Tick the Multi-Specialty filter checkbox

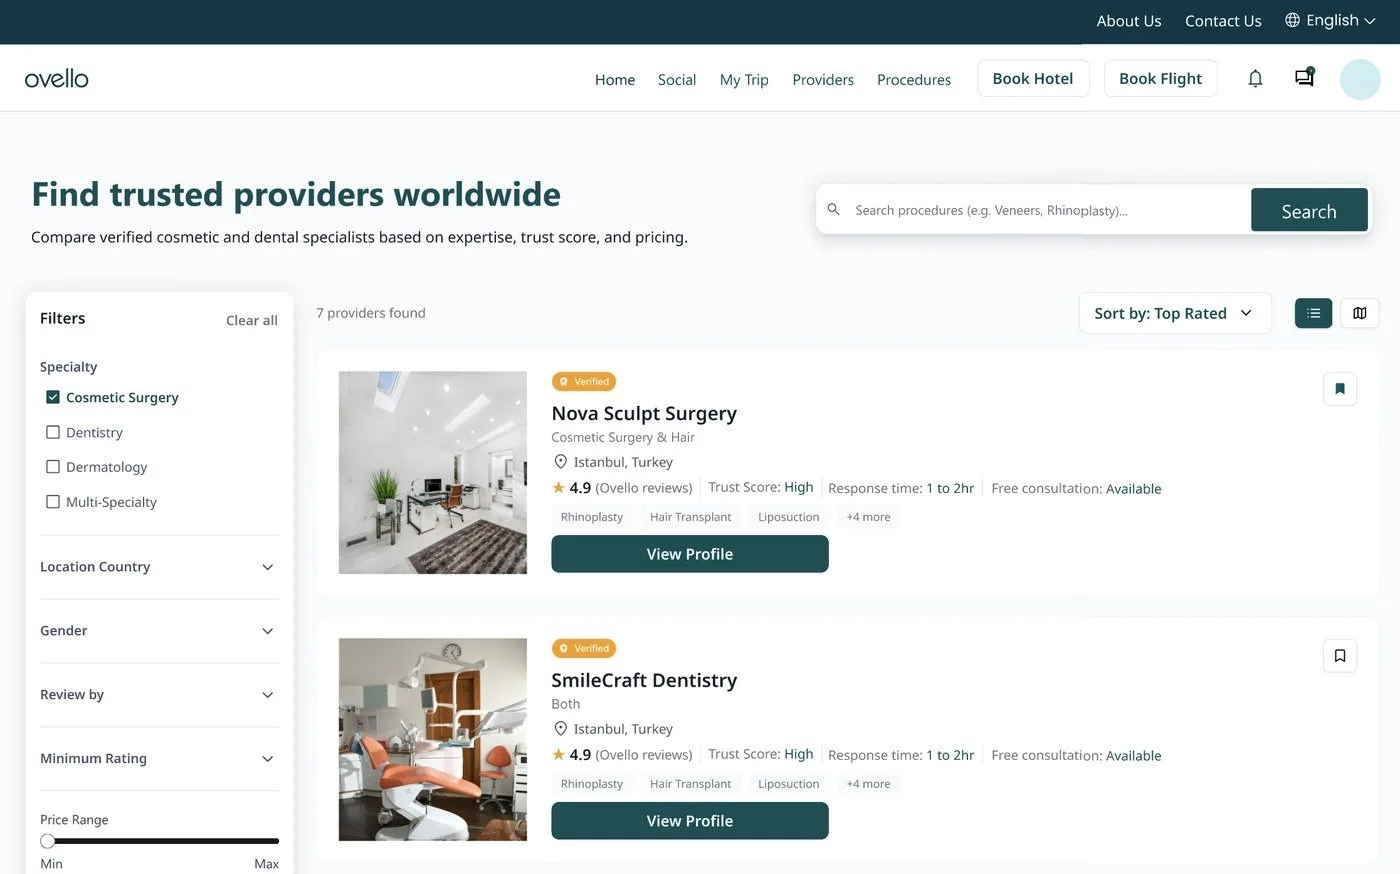tap(53, 502)
